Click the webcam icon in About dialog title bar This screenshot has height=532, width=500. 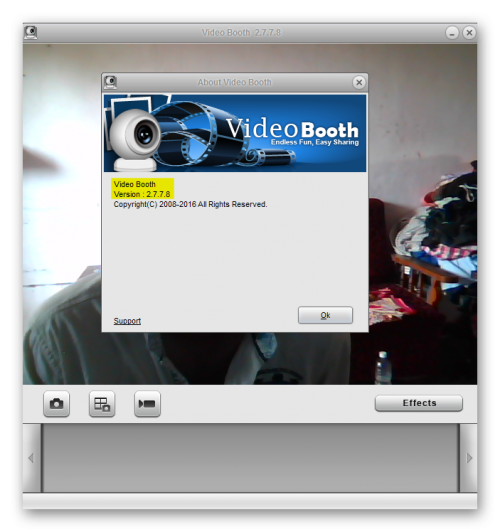[110, 82]
